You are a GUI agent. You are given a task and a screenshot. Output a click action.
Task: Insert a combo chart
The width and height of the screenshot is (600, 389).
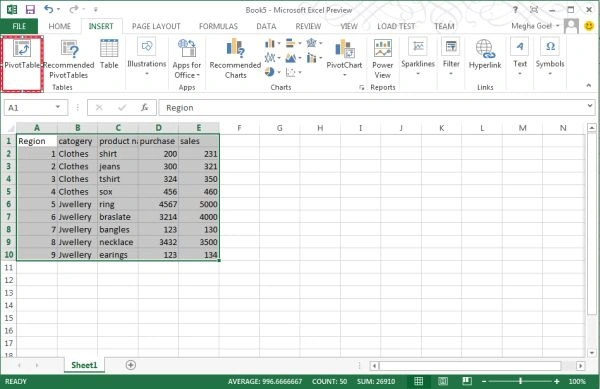pos(314,58)
